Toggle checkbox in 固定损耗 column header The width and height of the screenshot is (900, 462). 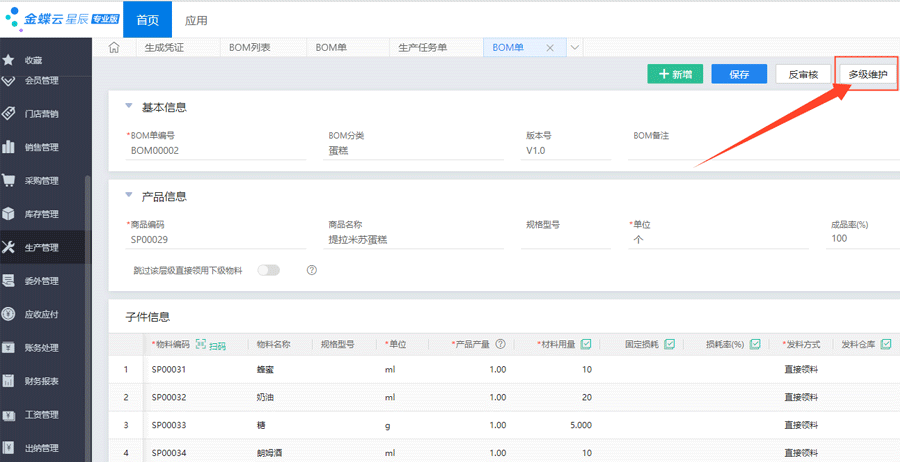point(670,344)
